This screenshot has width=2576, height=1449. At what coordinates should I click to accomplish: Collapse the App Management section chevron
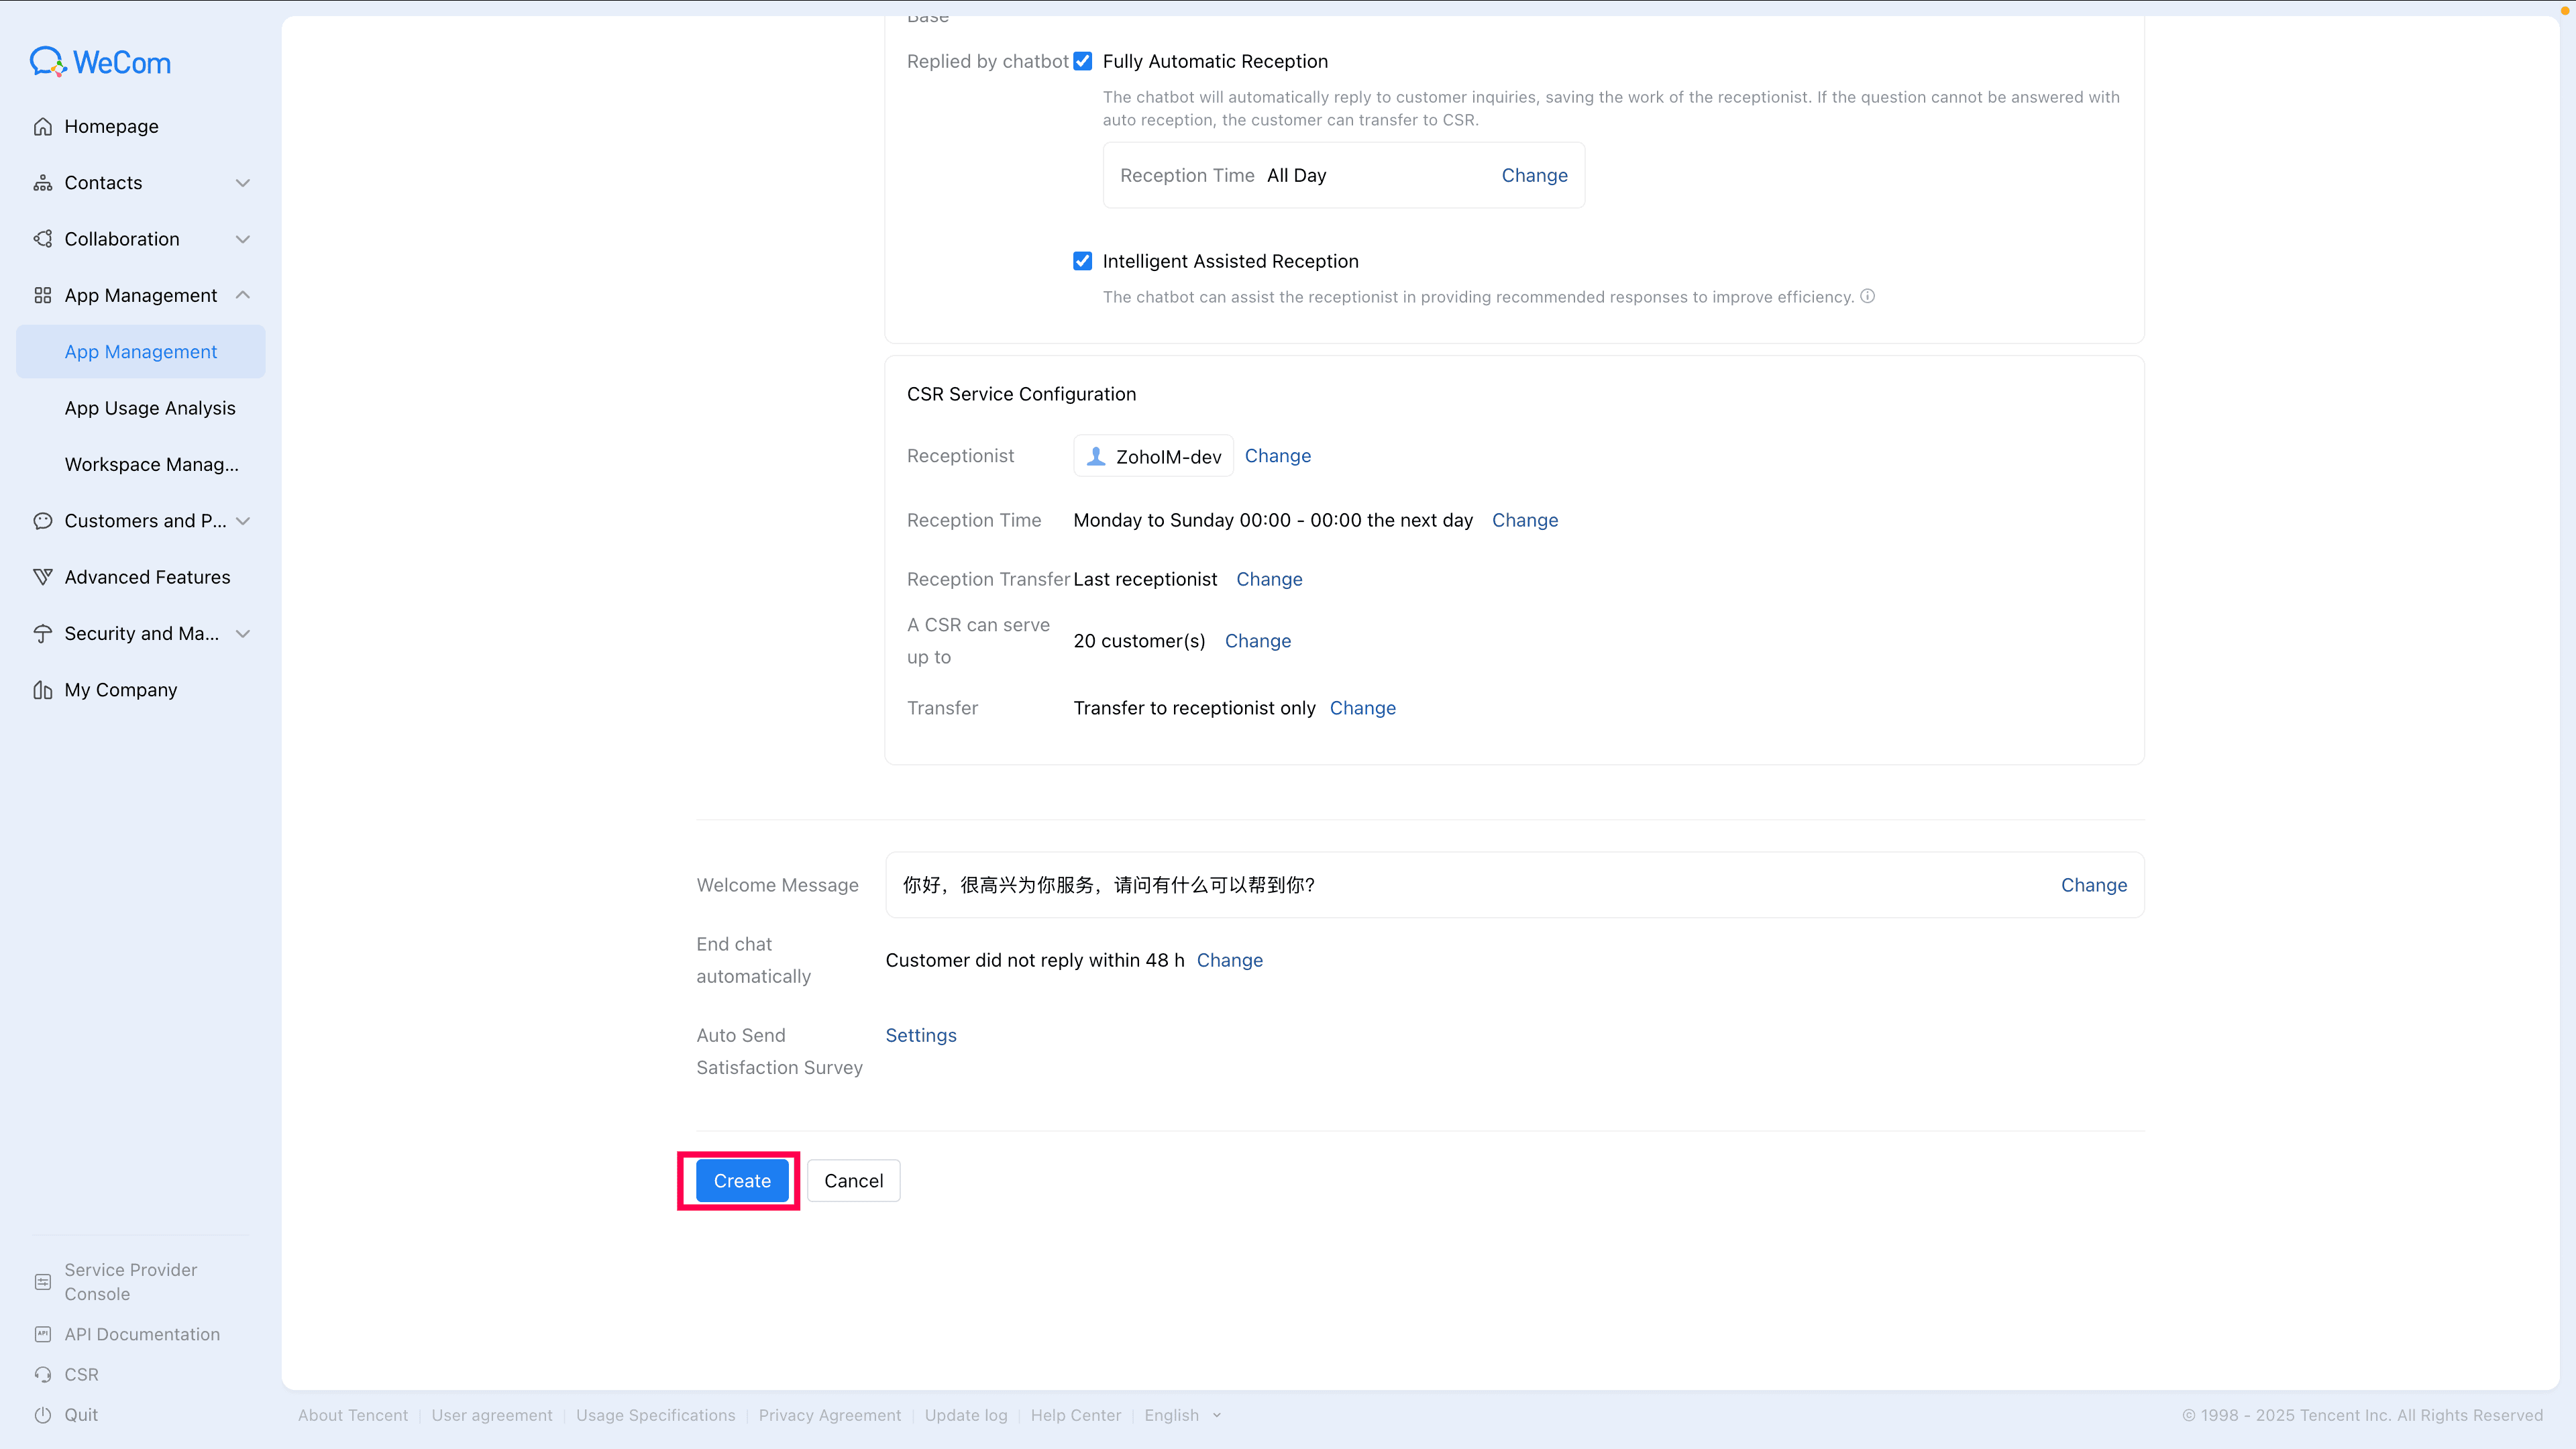click(x=242, y=295)
